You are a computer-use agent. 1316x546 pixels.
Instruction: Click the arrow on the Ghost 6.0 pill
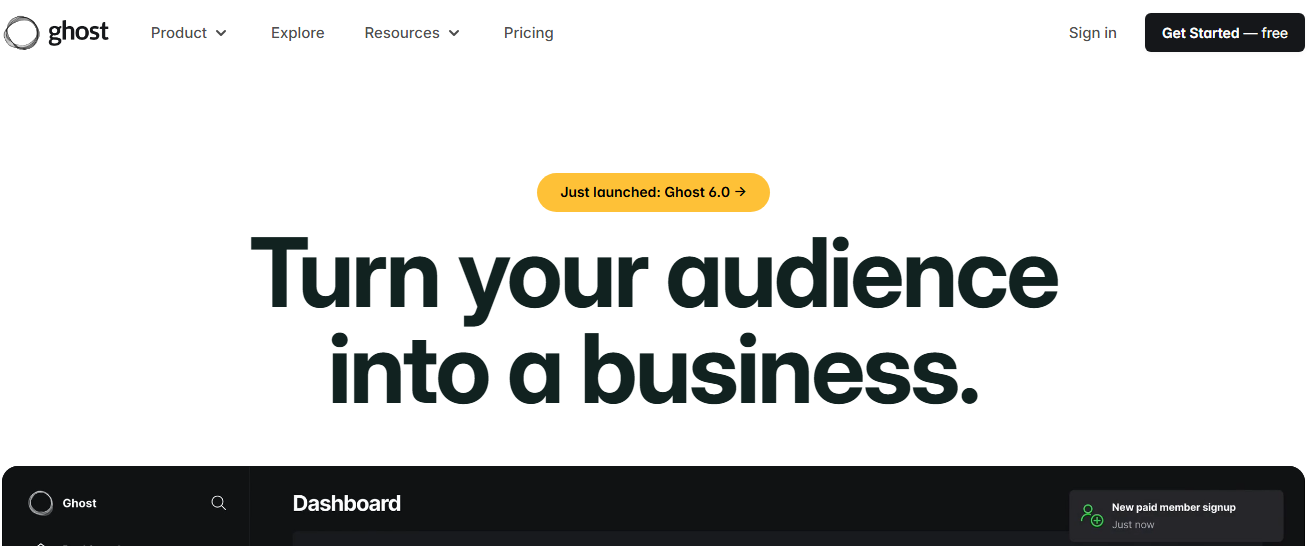740,192
